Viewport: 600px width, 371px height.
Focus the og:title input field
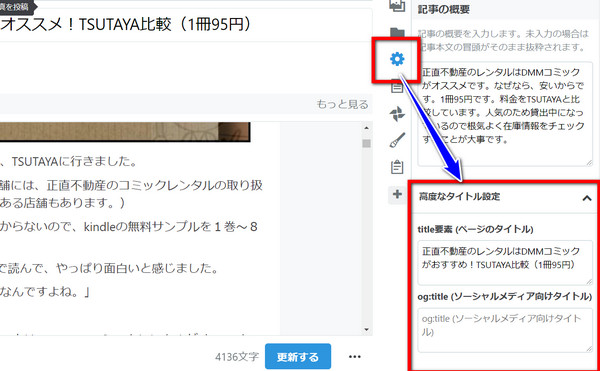coord(505,330)
